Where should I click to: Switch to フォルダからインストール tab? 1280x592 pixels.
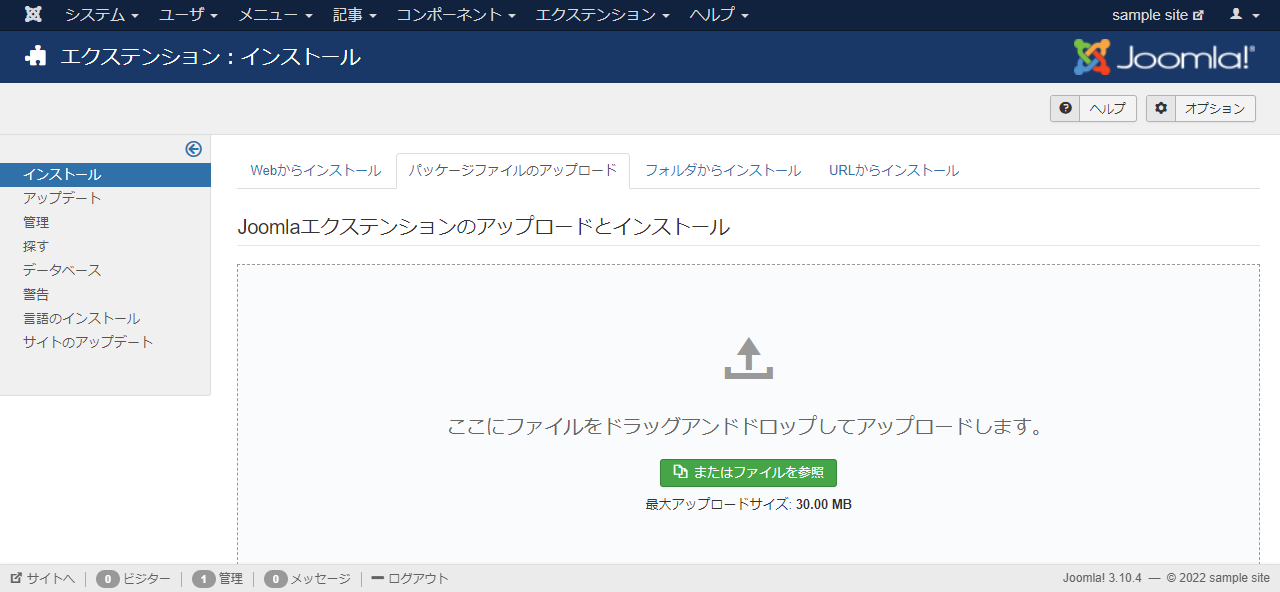click(x=722, y=171)
